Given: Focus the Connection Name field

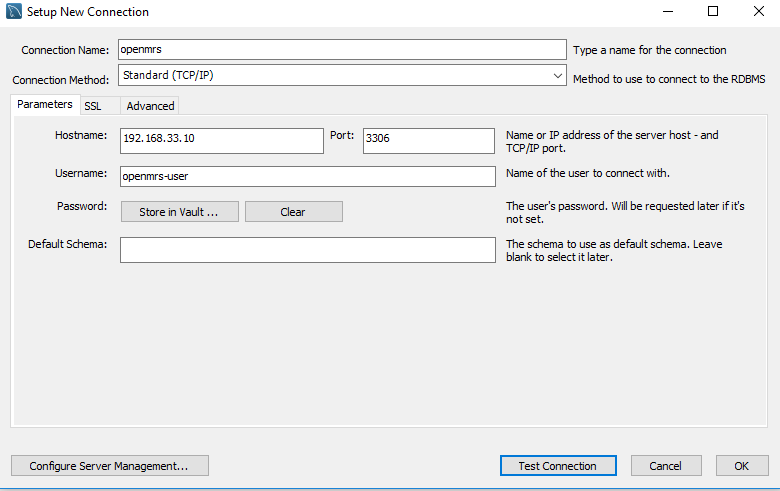Looking at the screenshot, I should (342, 50).
